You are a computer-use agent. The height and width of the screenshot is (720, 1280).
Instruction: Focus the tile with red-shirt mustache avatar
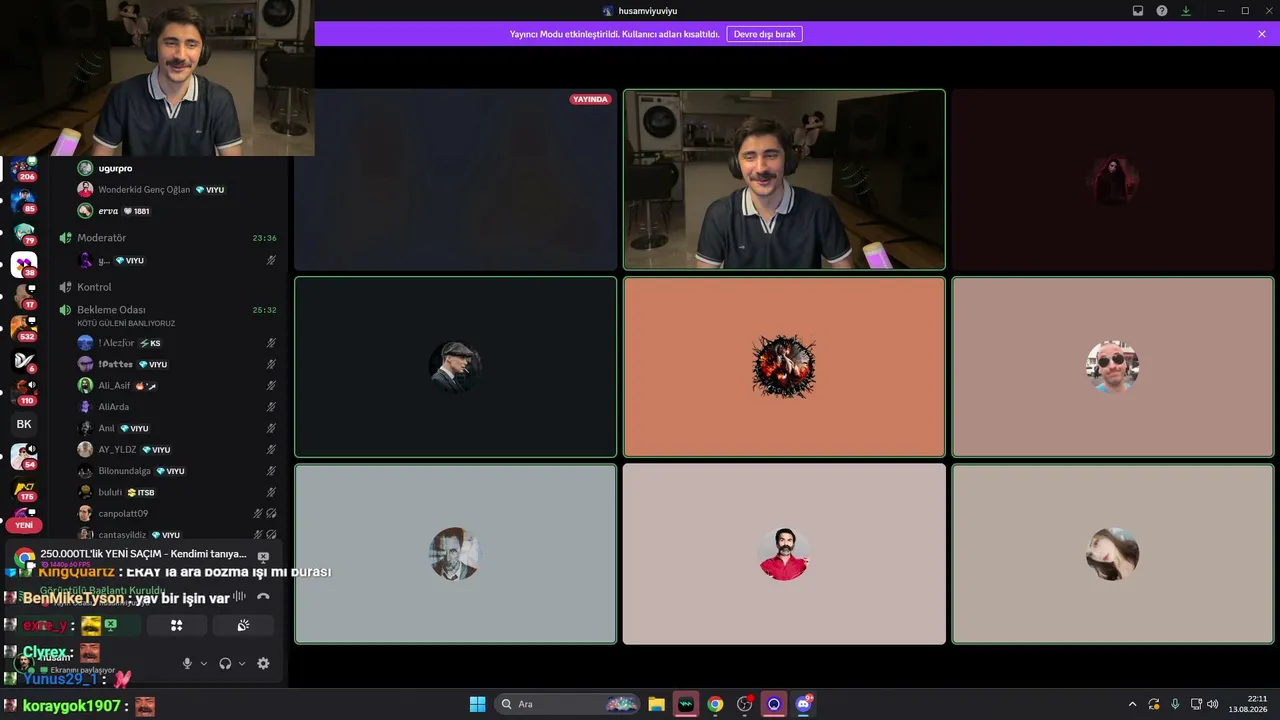coord(784,554)
